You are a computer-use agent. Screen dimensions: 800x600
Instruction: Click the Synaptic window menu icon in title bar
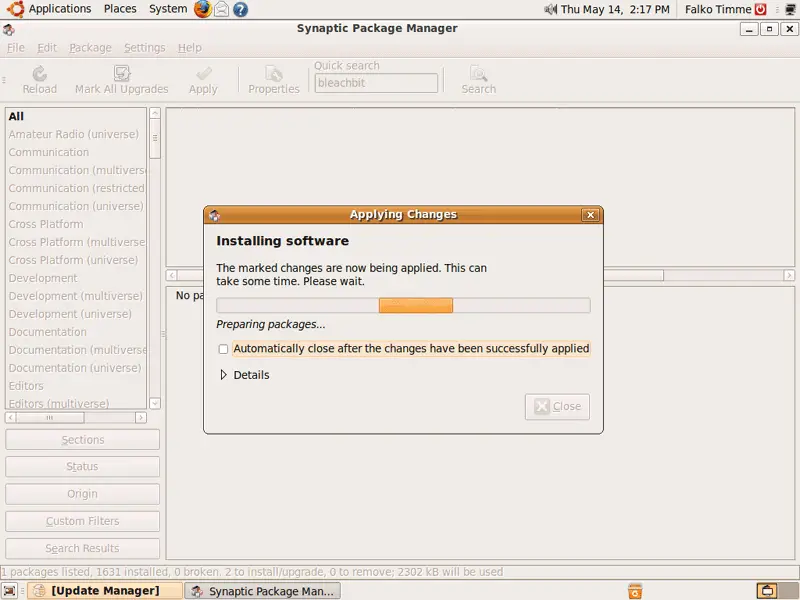click(x=9, y=30)
